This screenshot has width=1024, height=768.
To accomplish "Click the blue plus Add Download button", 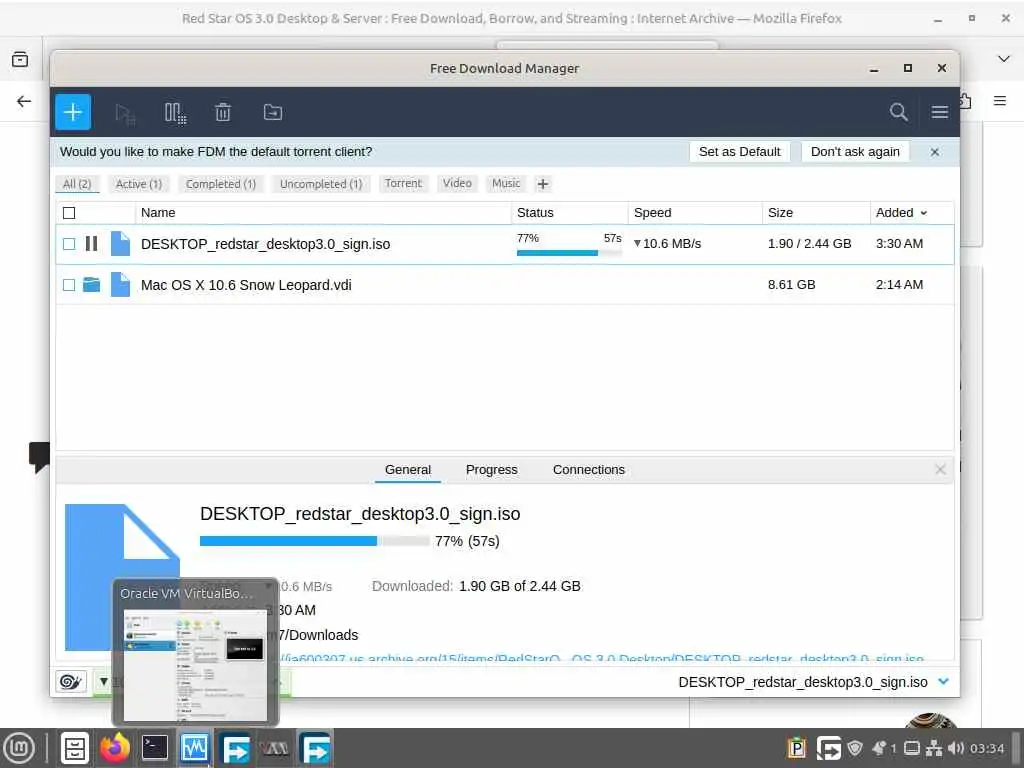I will coord(72,112).
